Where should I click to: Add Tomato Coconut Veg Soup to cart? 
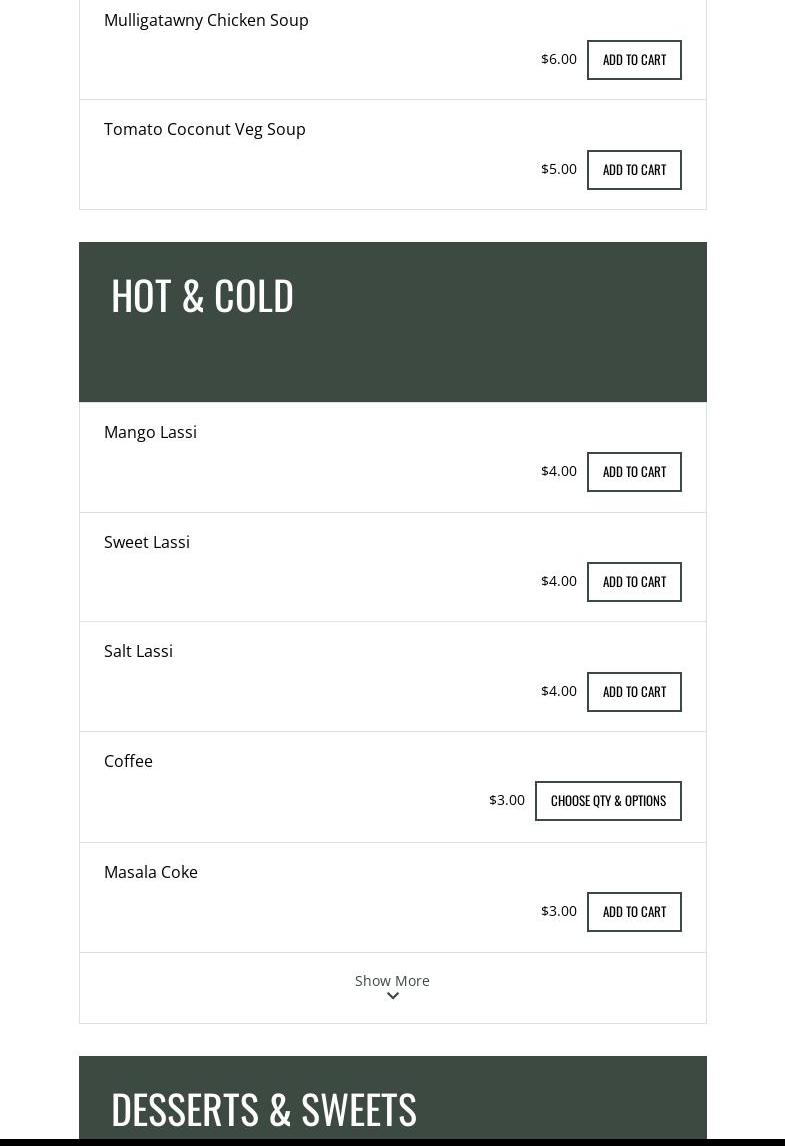tap(634, 170)
